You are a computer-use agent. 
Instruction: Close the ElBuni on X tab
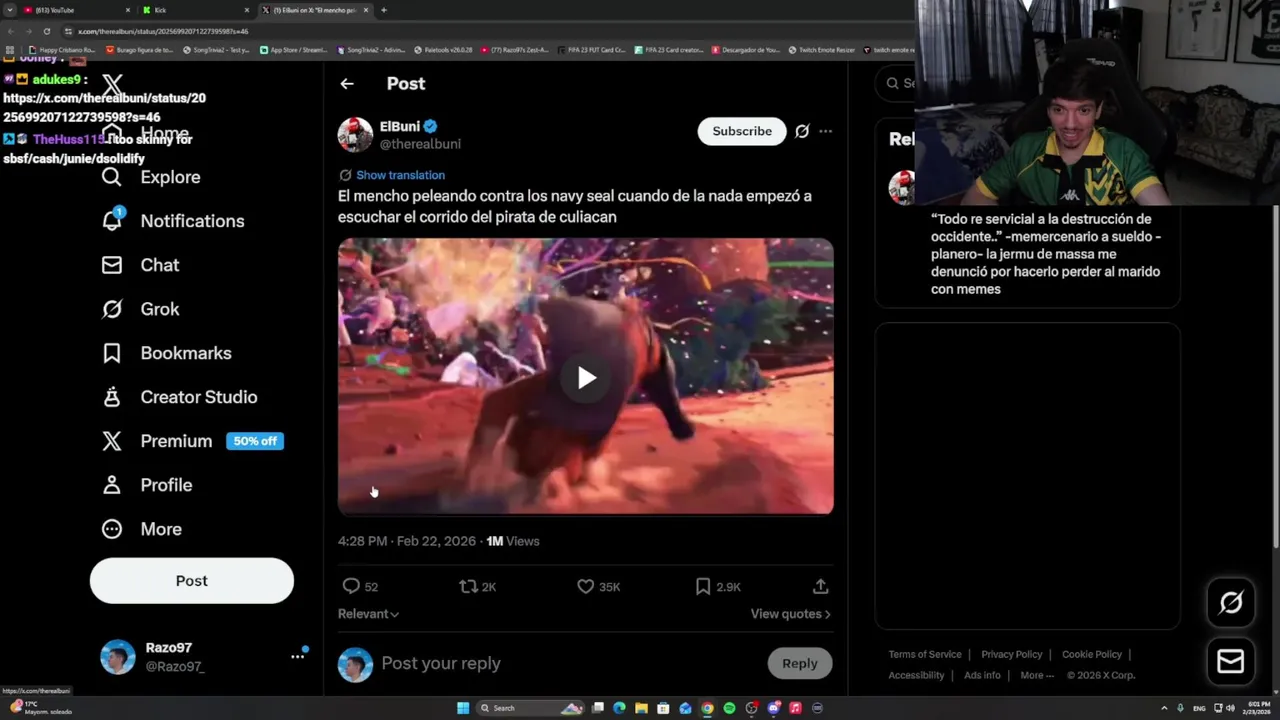366,10
